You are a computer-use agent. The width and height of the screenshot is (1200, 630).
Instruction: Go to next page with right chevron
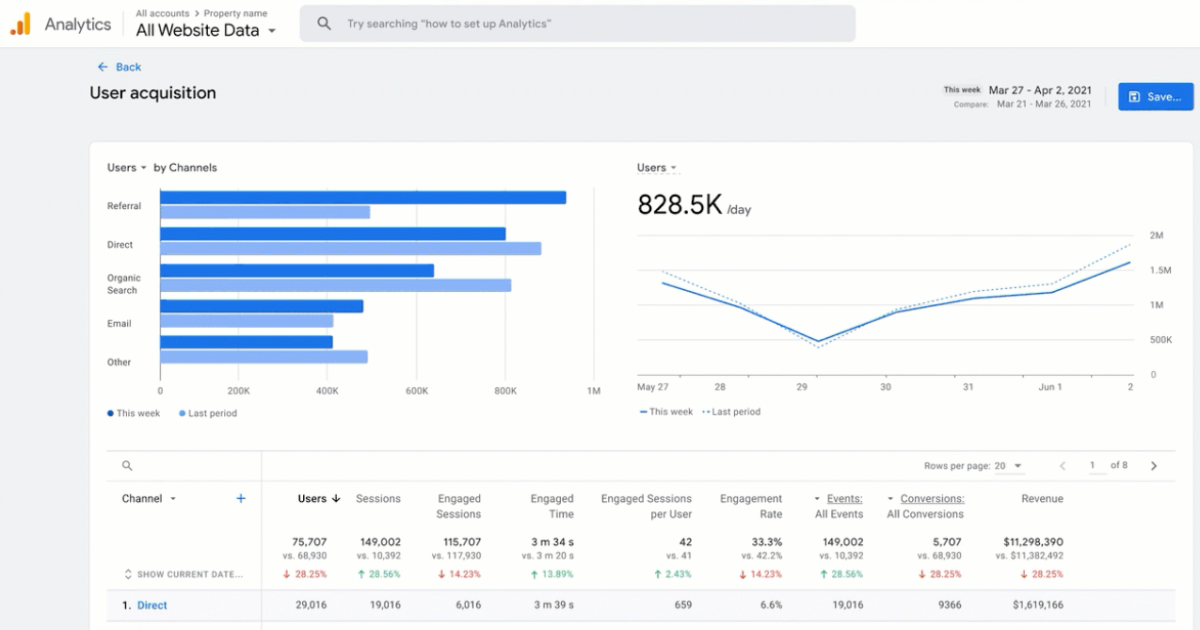click(x=1153, y=466)
